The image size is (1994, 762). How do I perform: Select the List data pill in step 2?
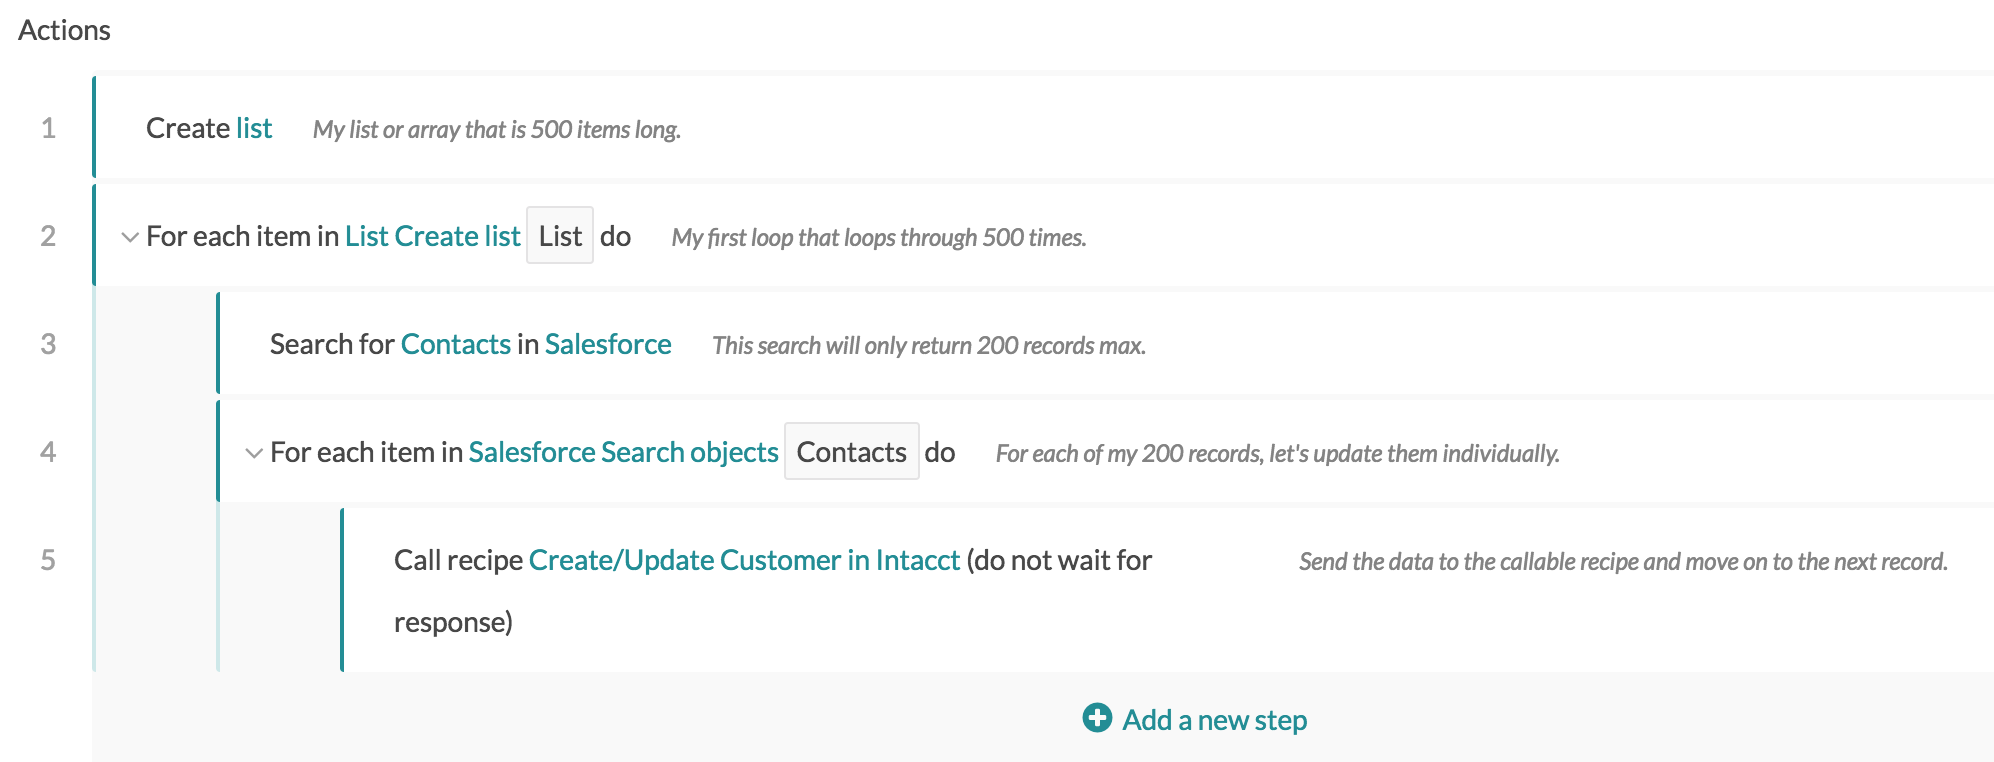[x=560, y=236]
